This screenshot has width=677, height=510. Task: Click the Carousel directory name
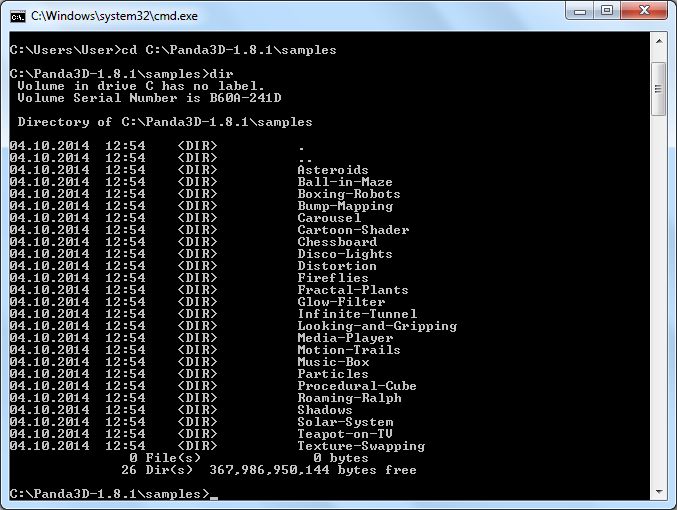pyautogui.click(x=329, y=218)
